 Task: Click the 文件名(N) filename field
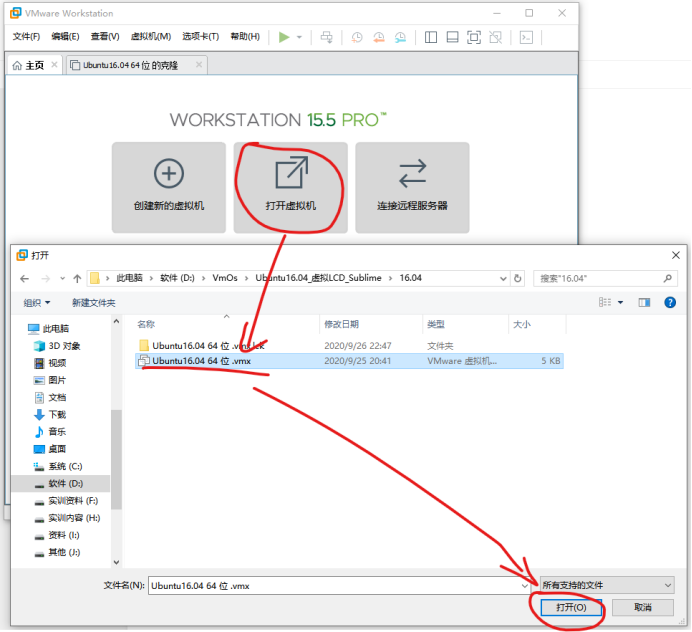(339, 586)
